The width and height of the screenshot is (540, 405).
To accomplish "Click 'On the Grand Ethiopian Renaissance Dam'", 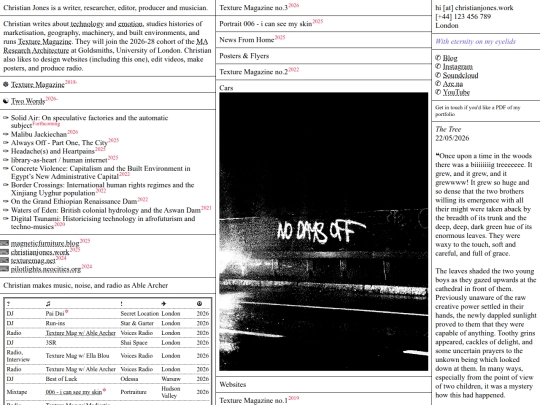I will click(74, 201).
